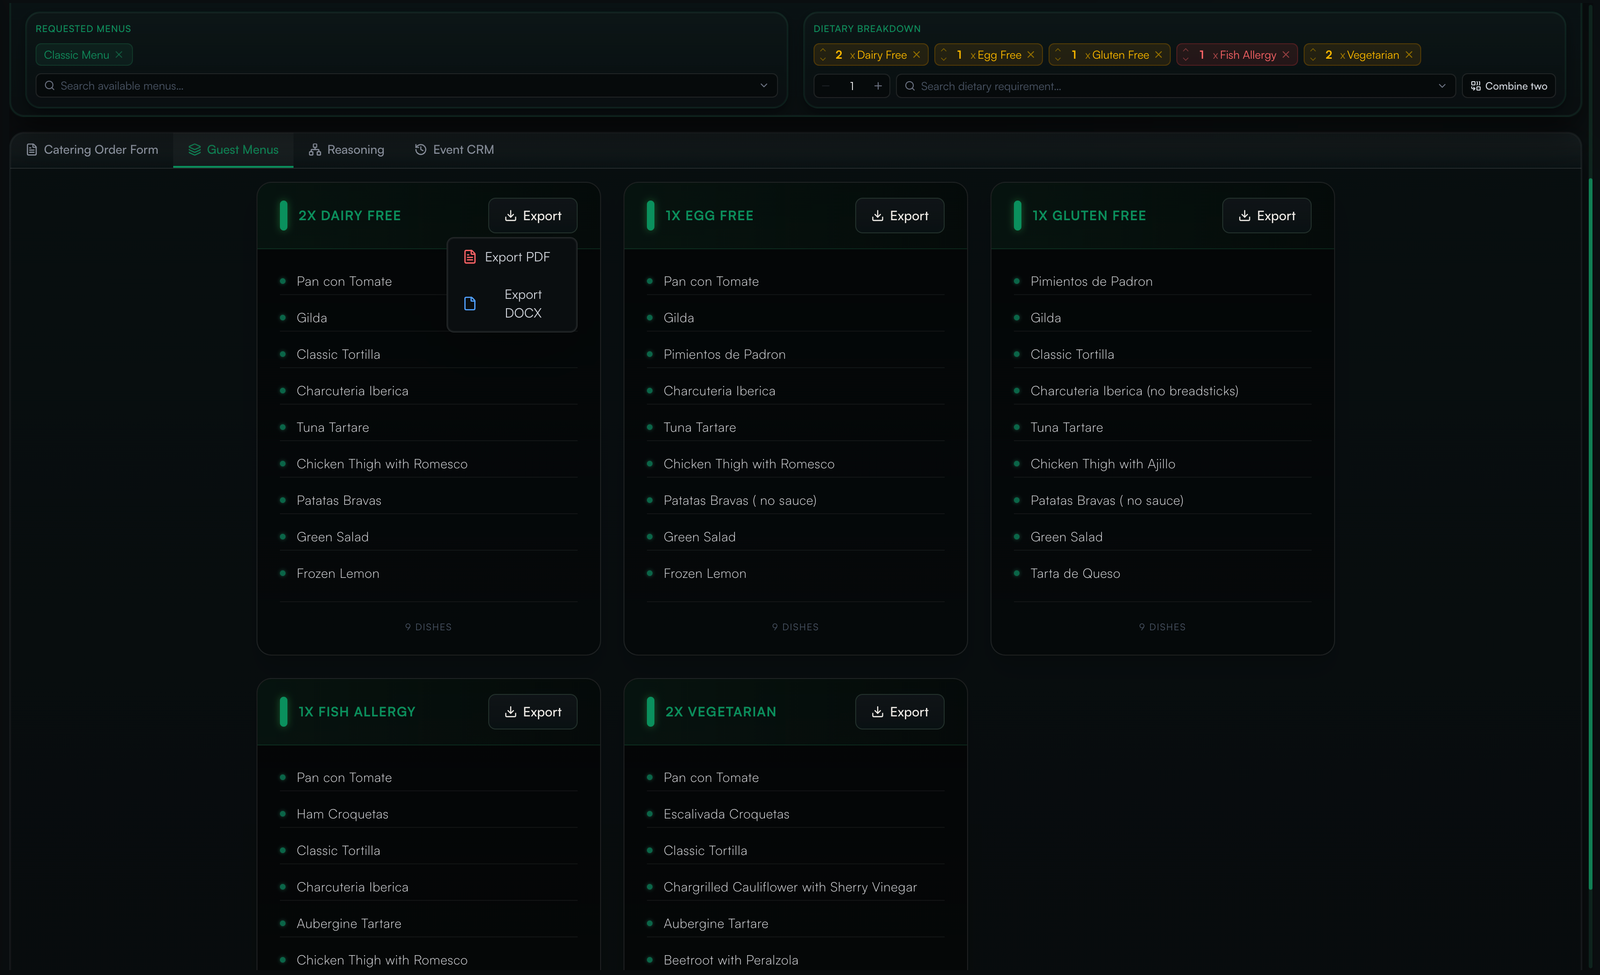Image resolution: width=1600 pixels, height=975 pixels.
Task: Select Classic Tortilla in the Vegetarian card
Action: point(705,851)
